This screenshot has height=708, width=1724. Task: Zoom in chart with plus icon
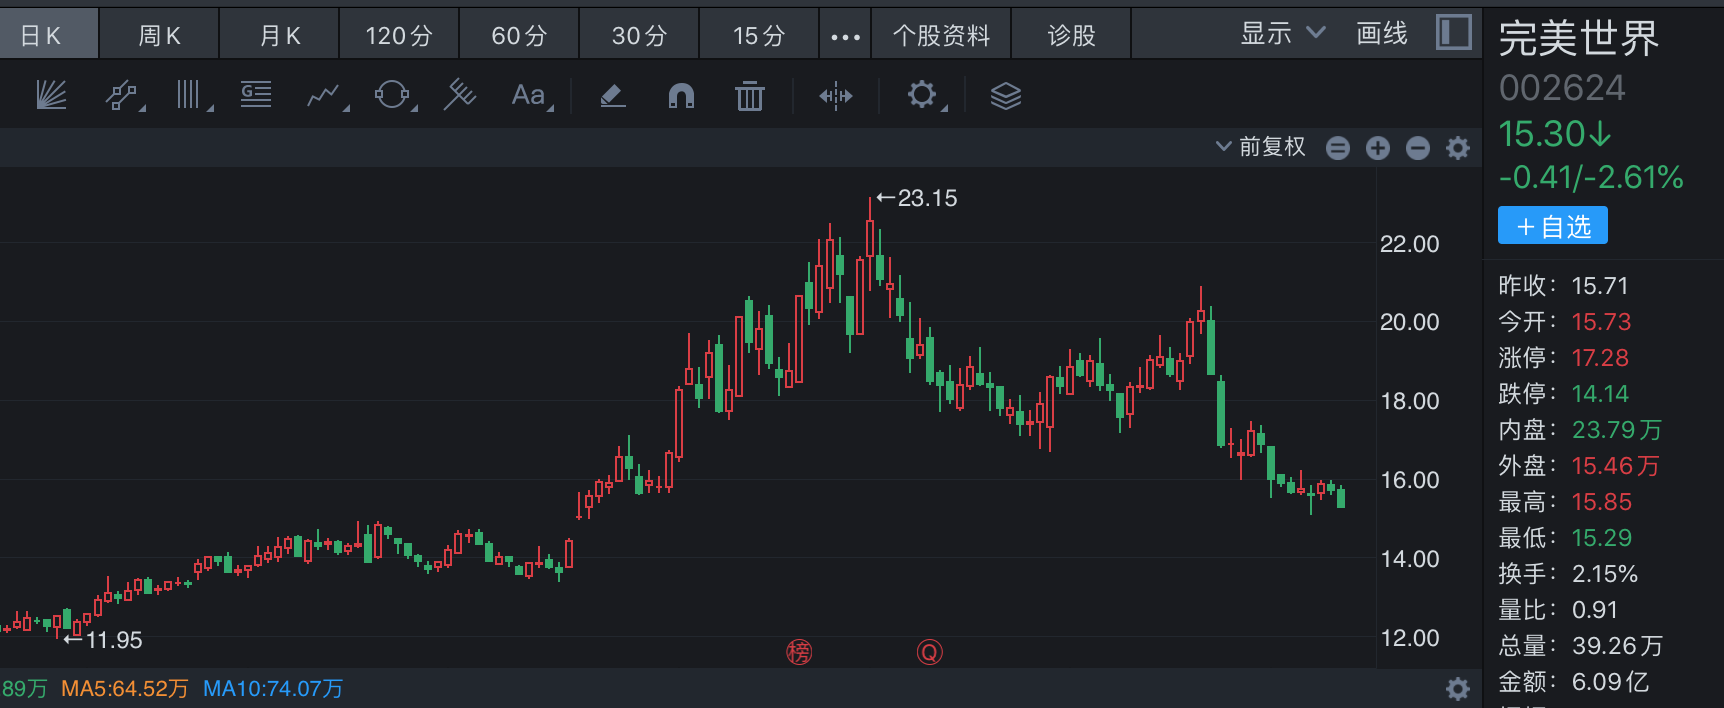pyautogui.click(x=1378, y=148)
